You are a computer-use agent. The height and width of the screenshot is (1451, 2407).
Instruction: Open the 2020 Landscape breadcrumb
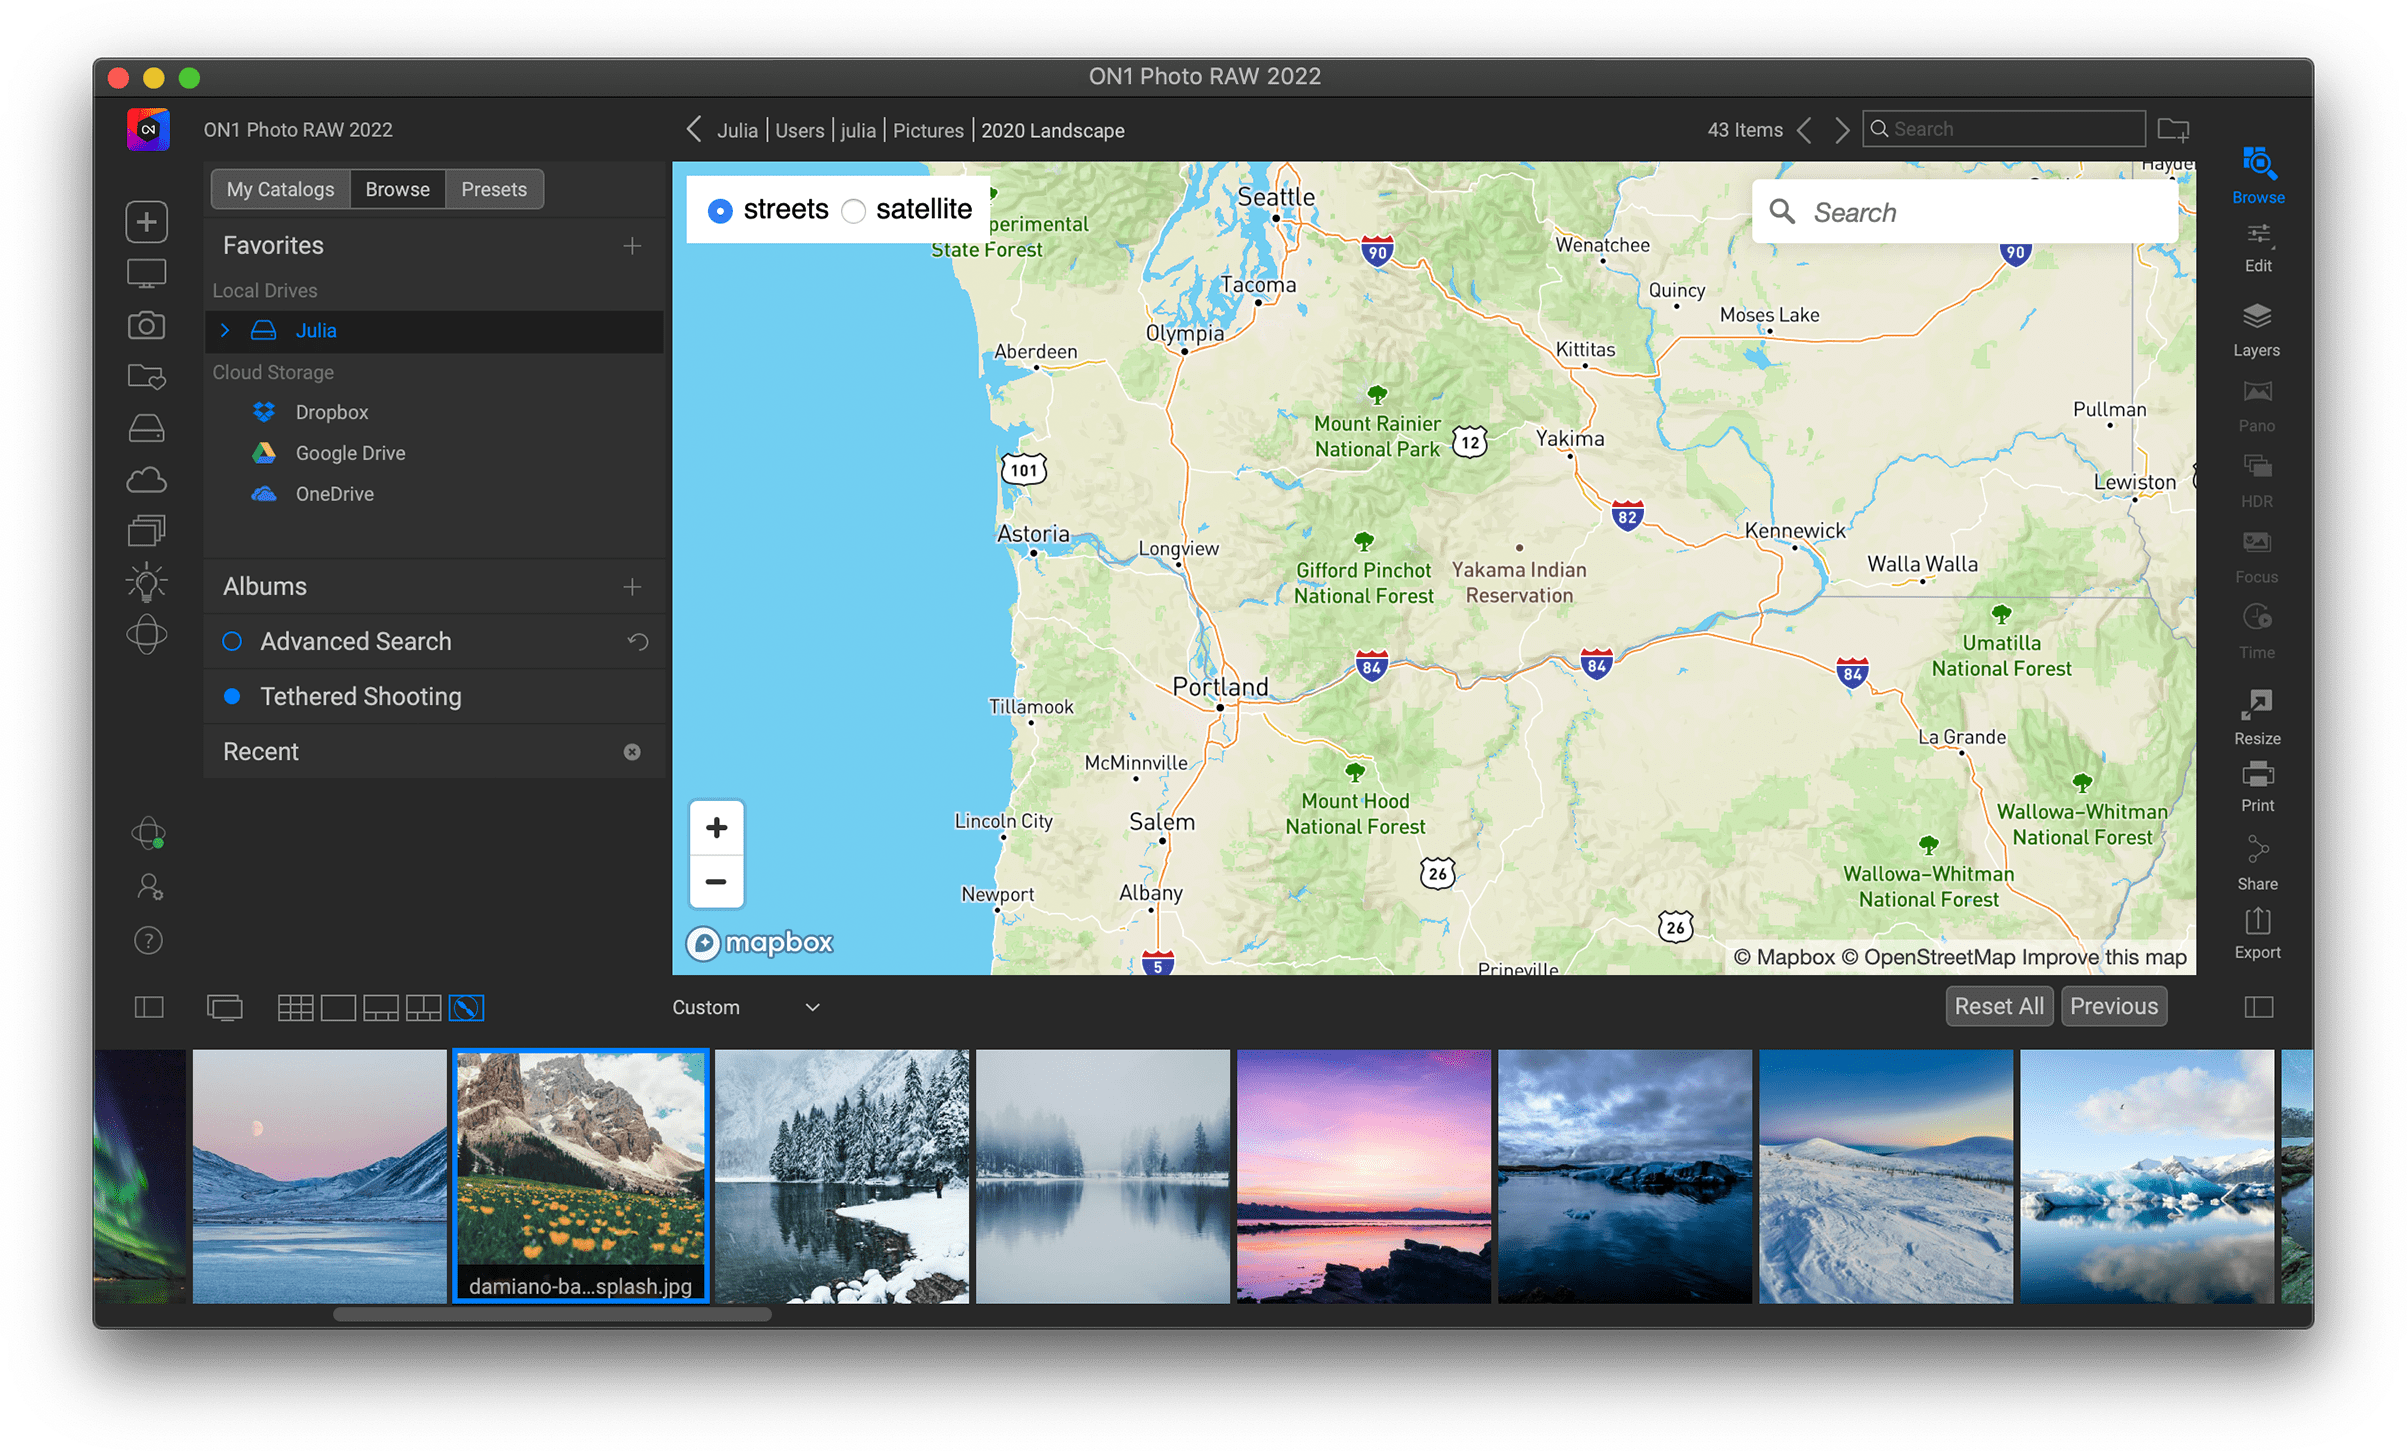(1052, 130)
